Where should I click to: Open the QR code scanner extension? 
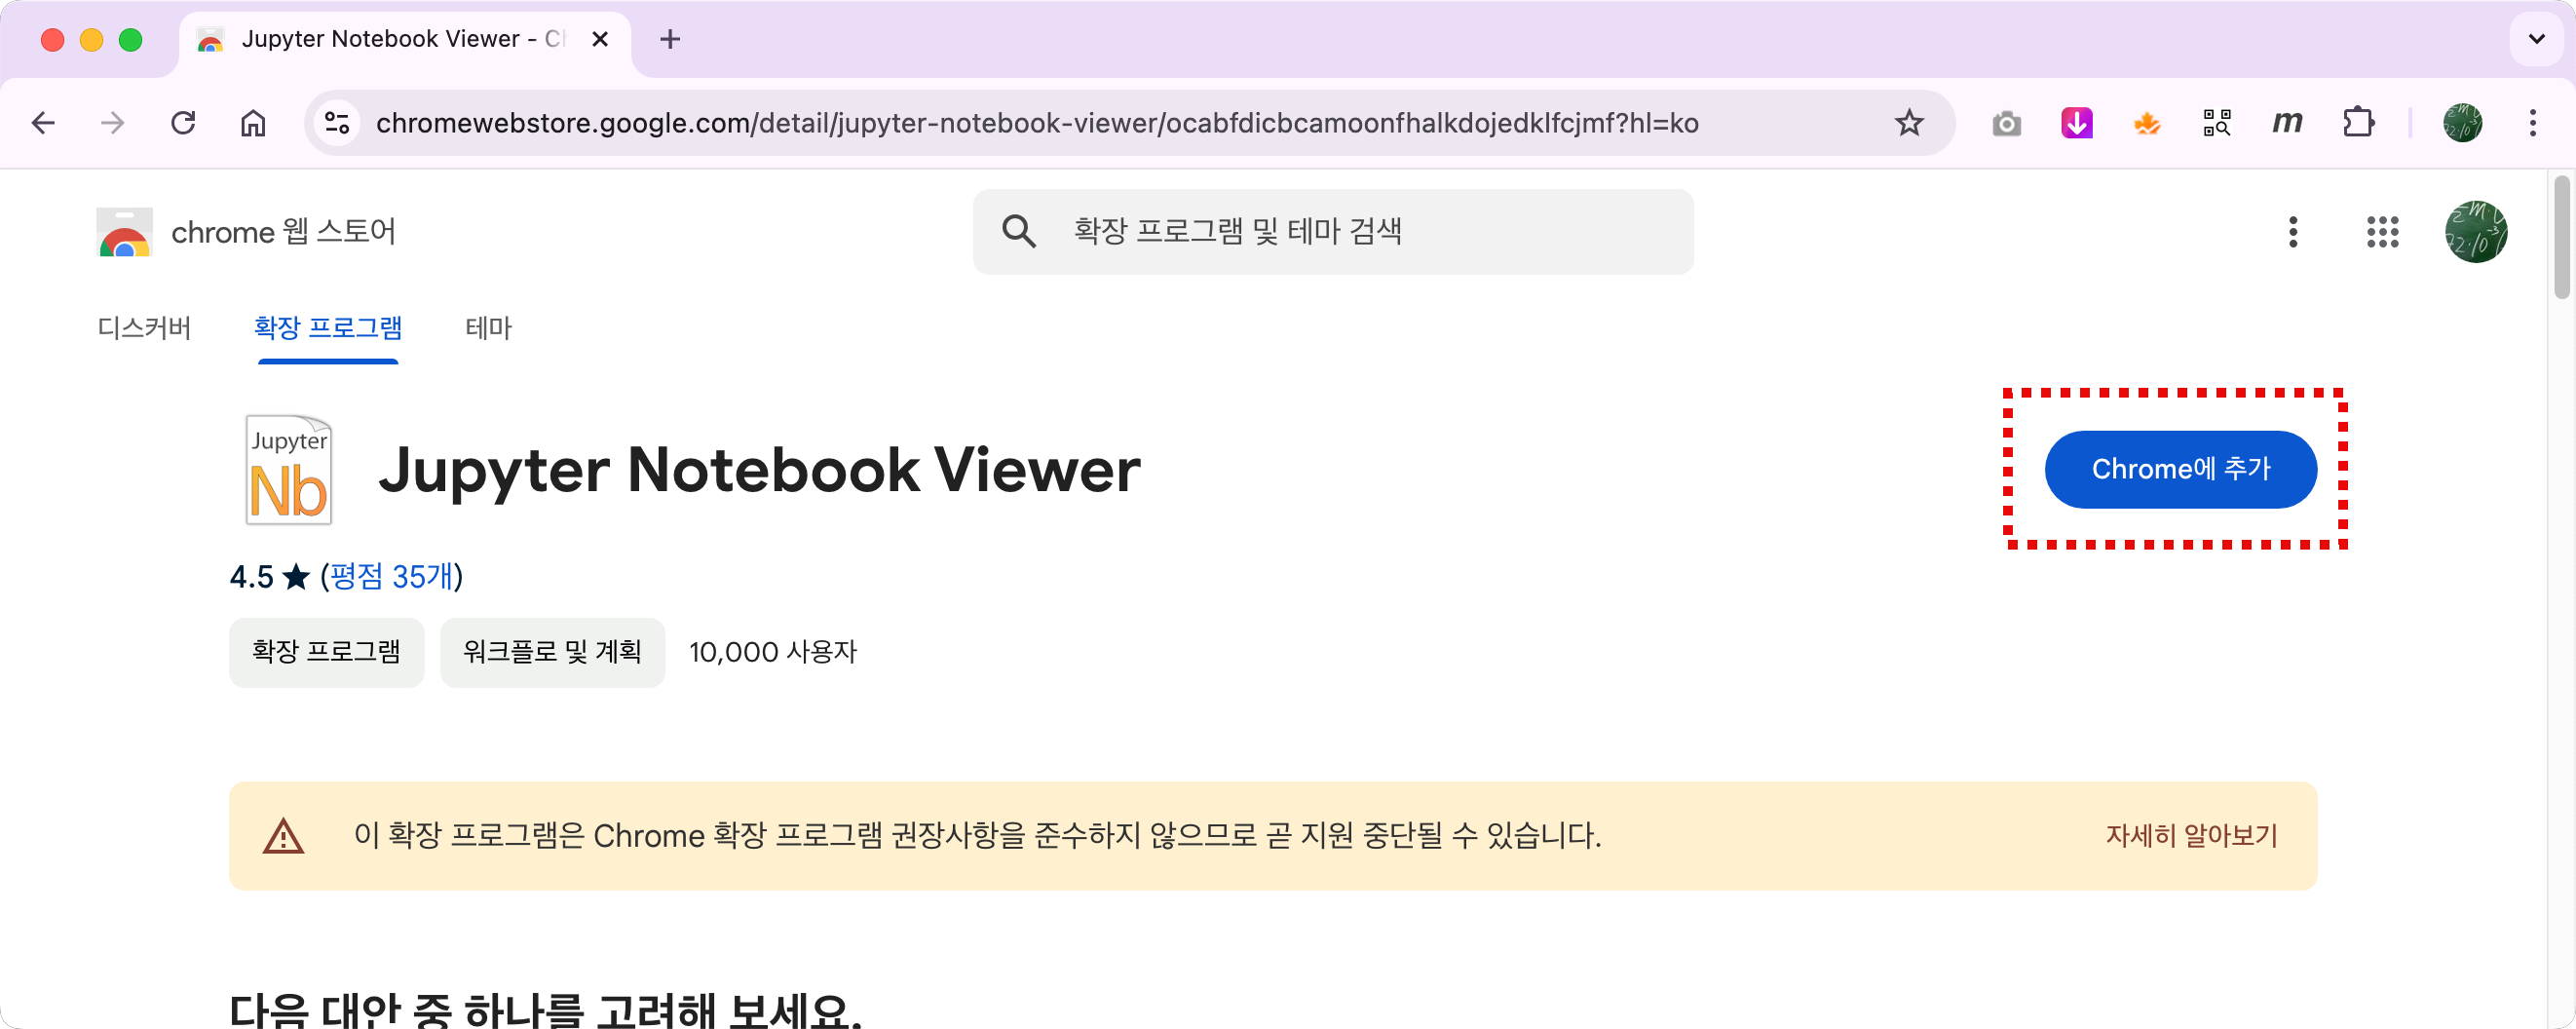coord(2217,123)
